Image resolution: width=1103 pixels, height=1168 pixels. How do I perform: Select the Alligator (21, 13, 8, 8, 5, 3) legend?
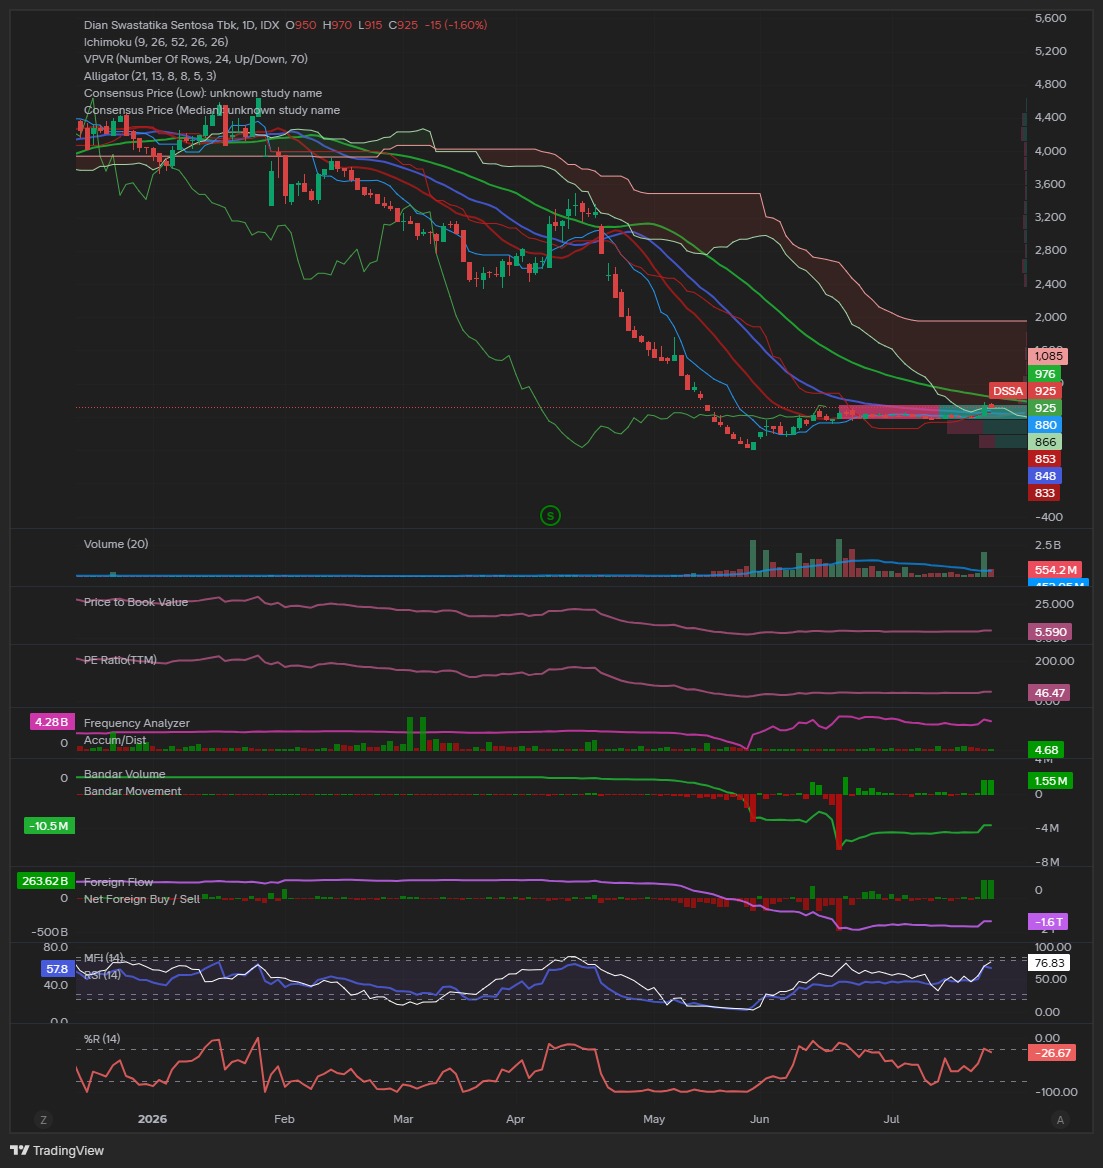[x=150, y=76]
